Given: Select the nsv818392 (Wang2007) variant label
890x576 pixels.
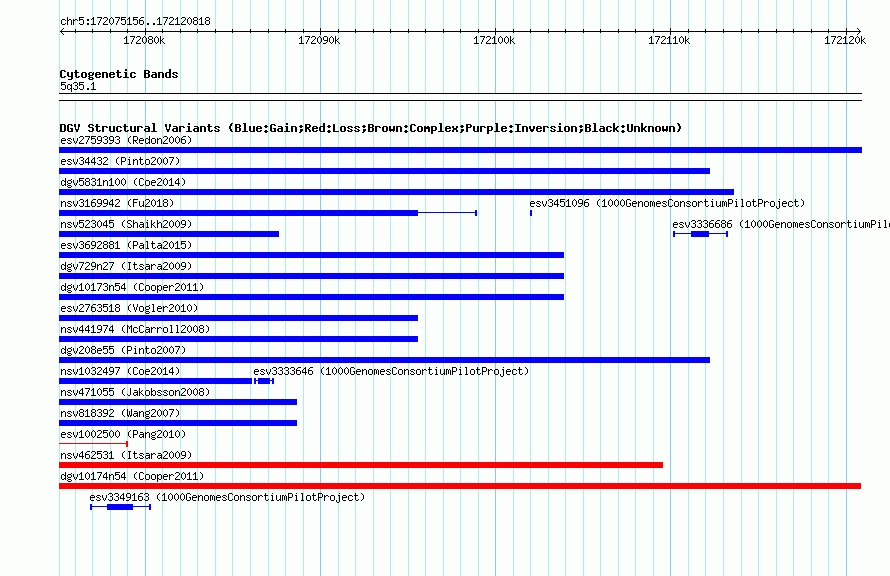Looking at the screenshot, I should [x=120, y=413].
